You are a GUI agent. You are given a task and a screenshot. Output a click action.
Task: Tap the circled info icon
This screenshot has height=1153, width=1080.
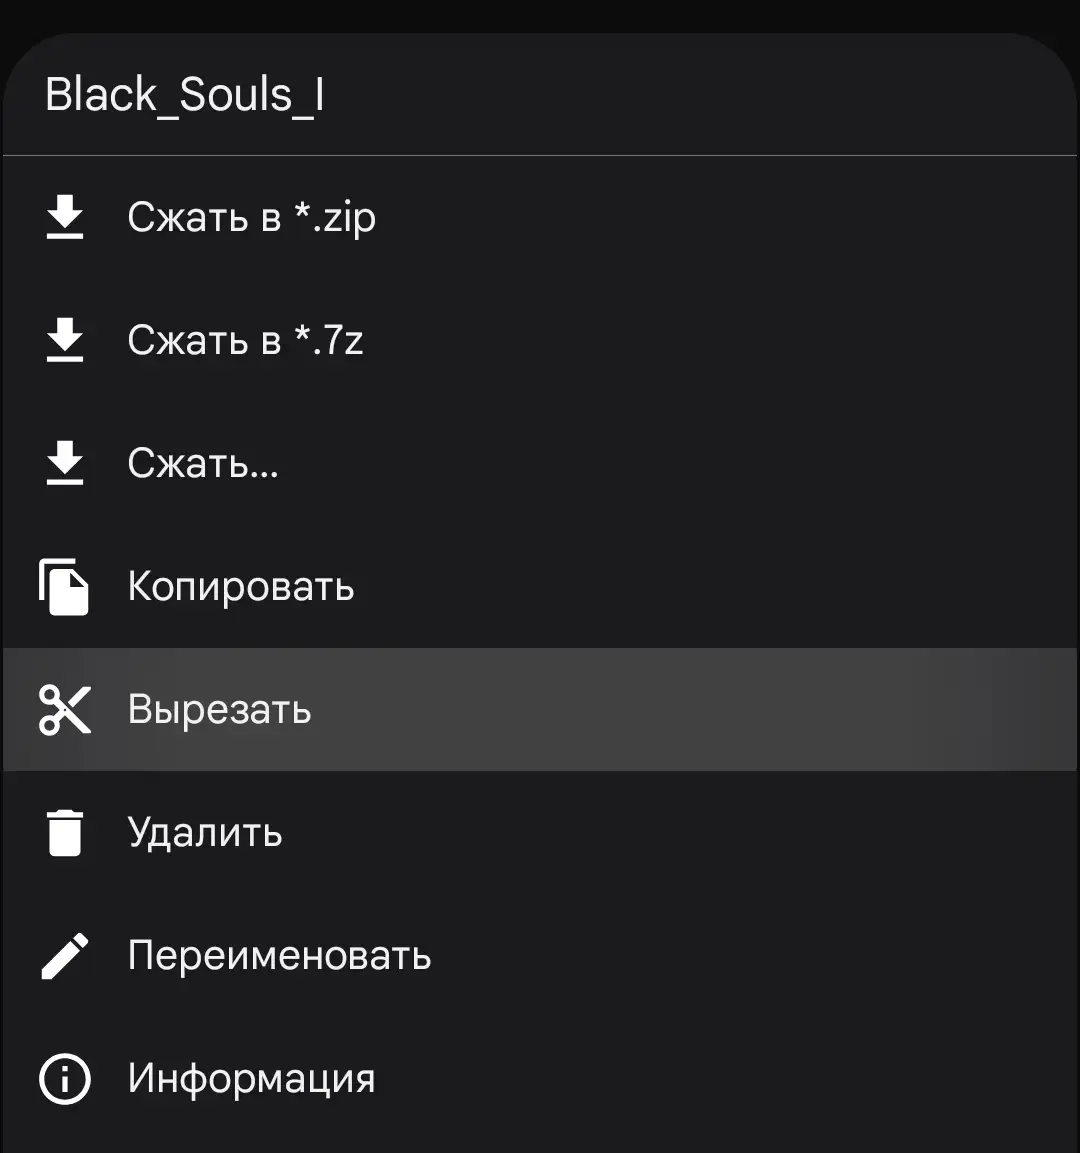coord(65,1079)
